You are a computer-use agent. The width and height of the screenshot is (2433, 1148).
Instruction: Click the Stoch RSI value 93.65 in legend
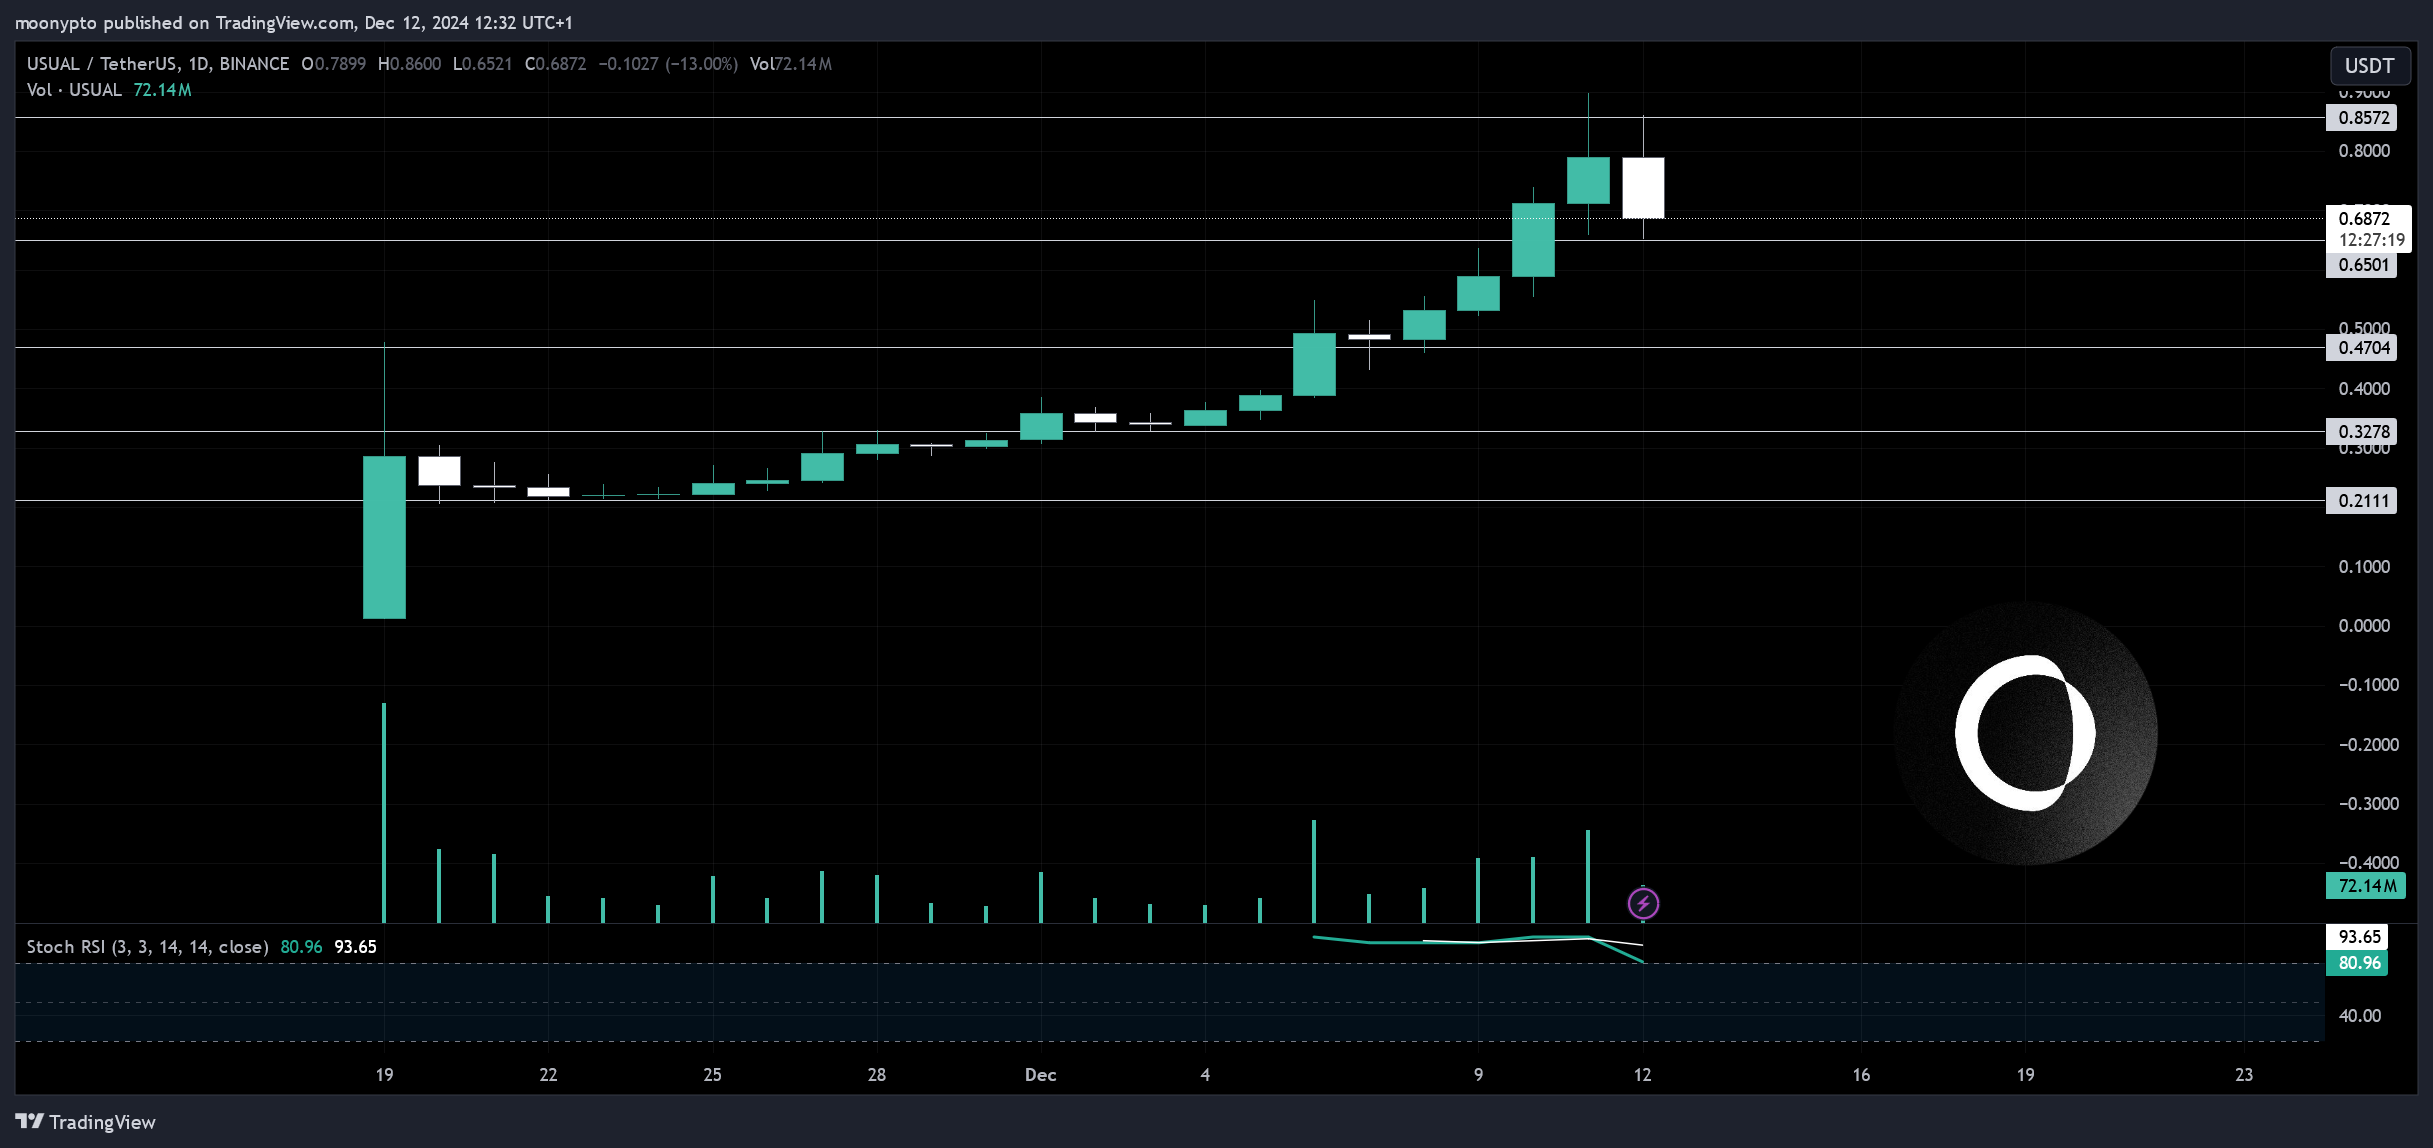click(355, 947)
